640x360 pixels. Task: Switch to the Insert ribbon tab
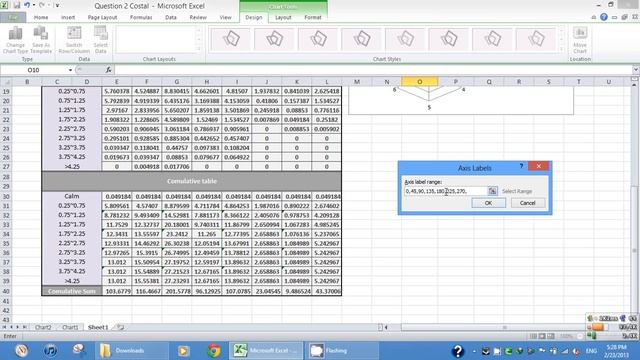[68, 17]
